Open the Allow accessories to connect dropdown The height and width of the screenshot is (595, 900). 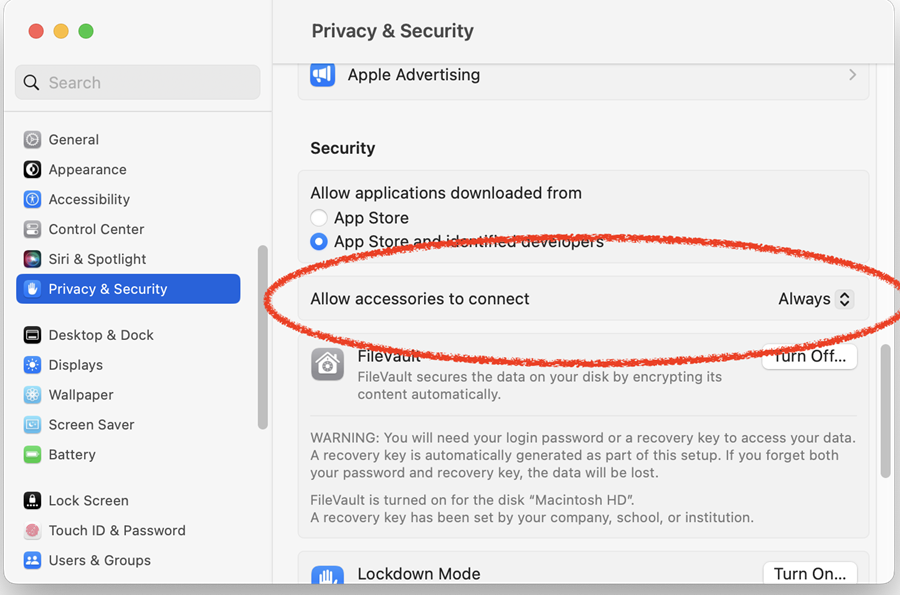click(816, 299)
